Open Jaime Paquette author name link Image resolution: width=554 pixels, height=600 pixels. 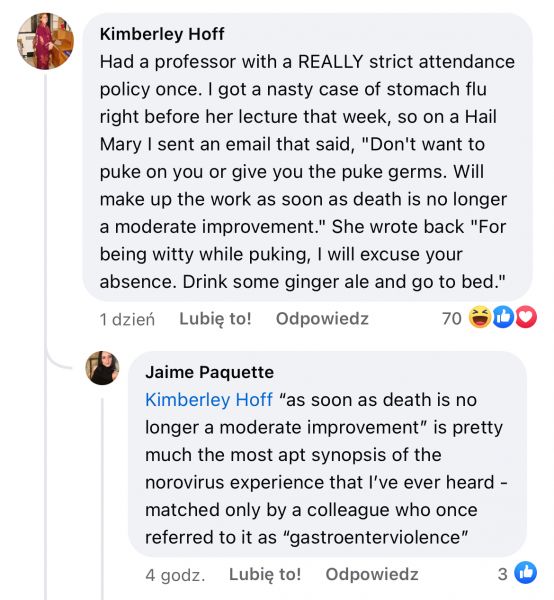pos(210,372)
